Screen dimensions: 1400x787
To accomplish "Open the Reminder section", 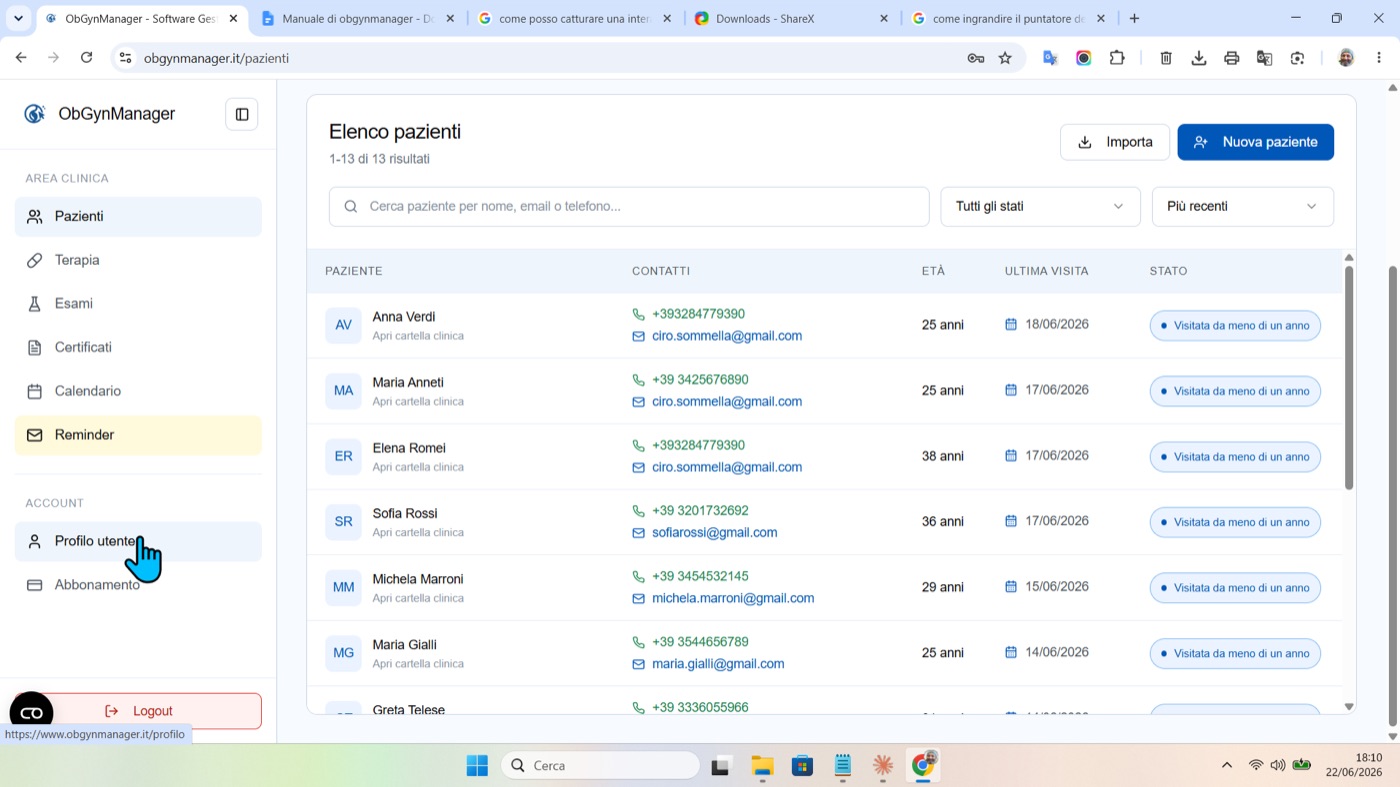I will 138,435.
